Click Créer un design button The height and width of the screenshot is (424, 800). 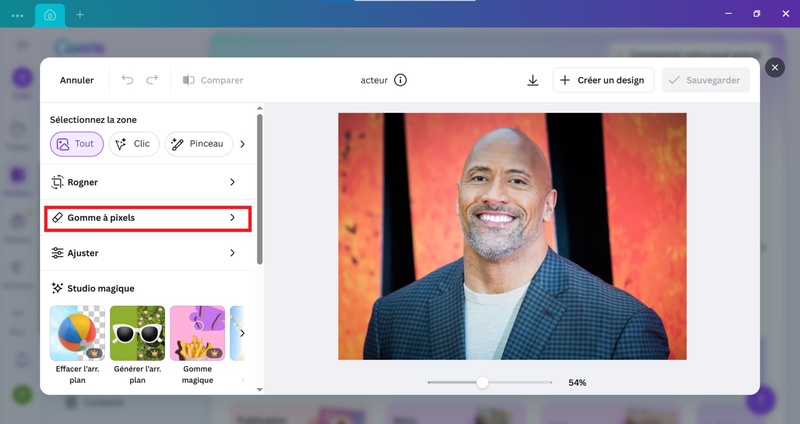603,80
